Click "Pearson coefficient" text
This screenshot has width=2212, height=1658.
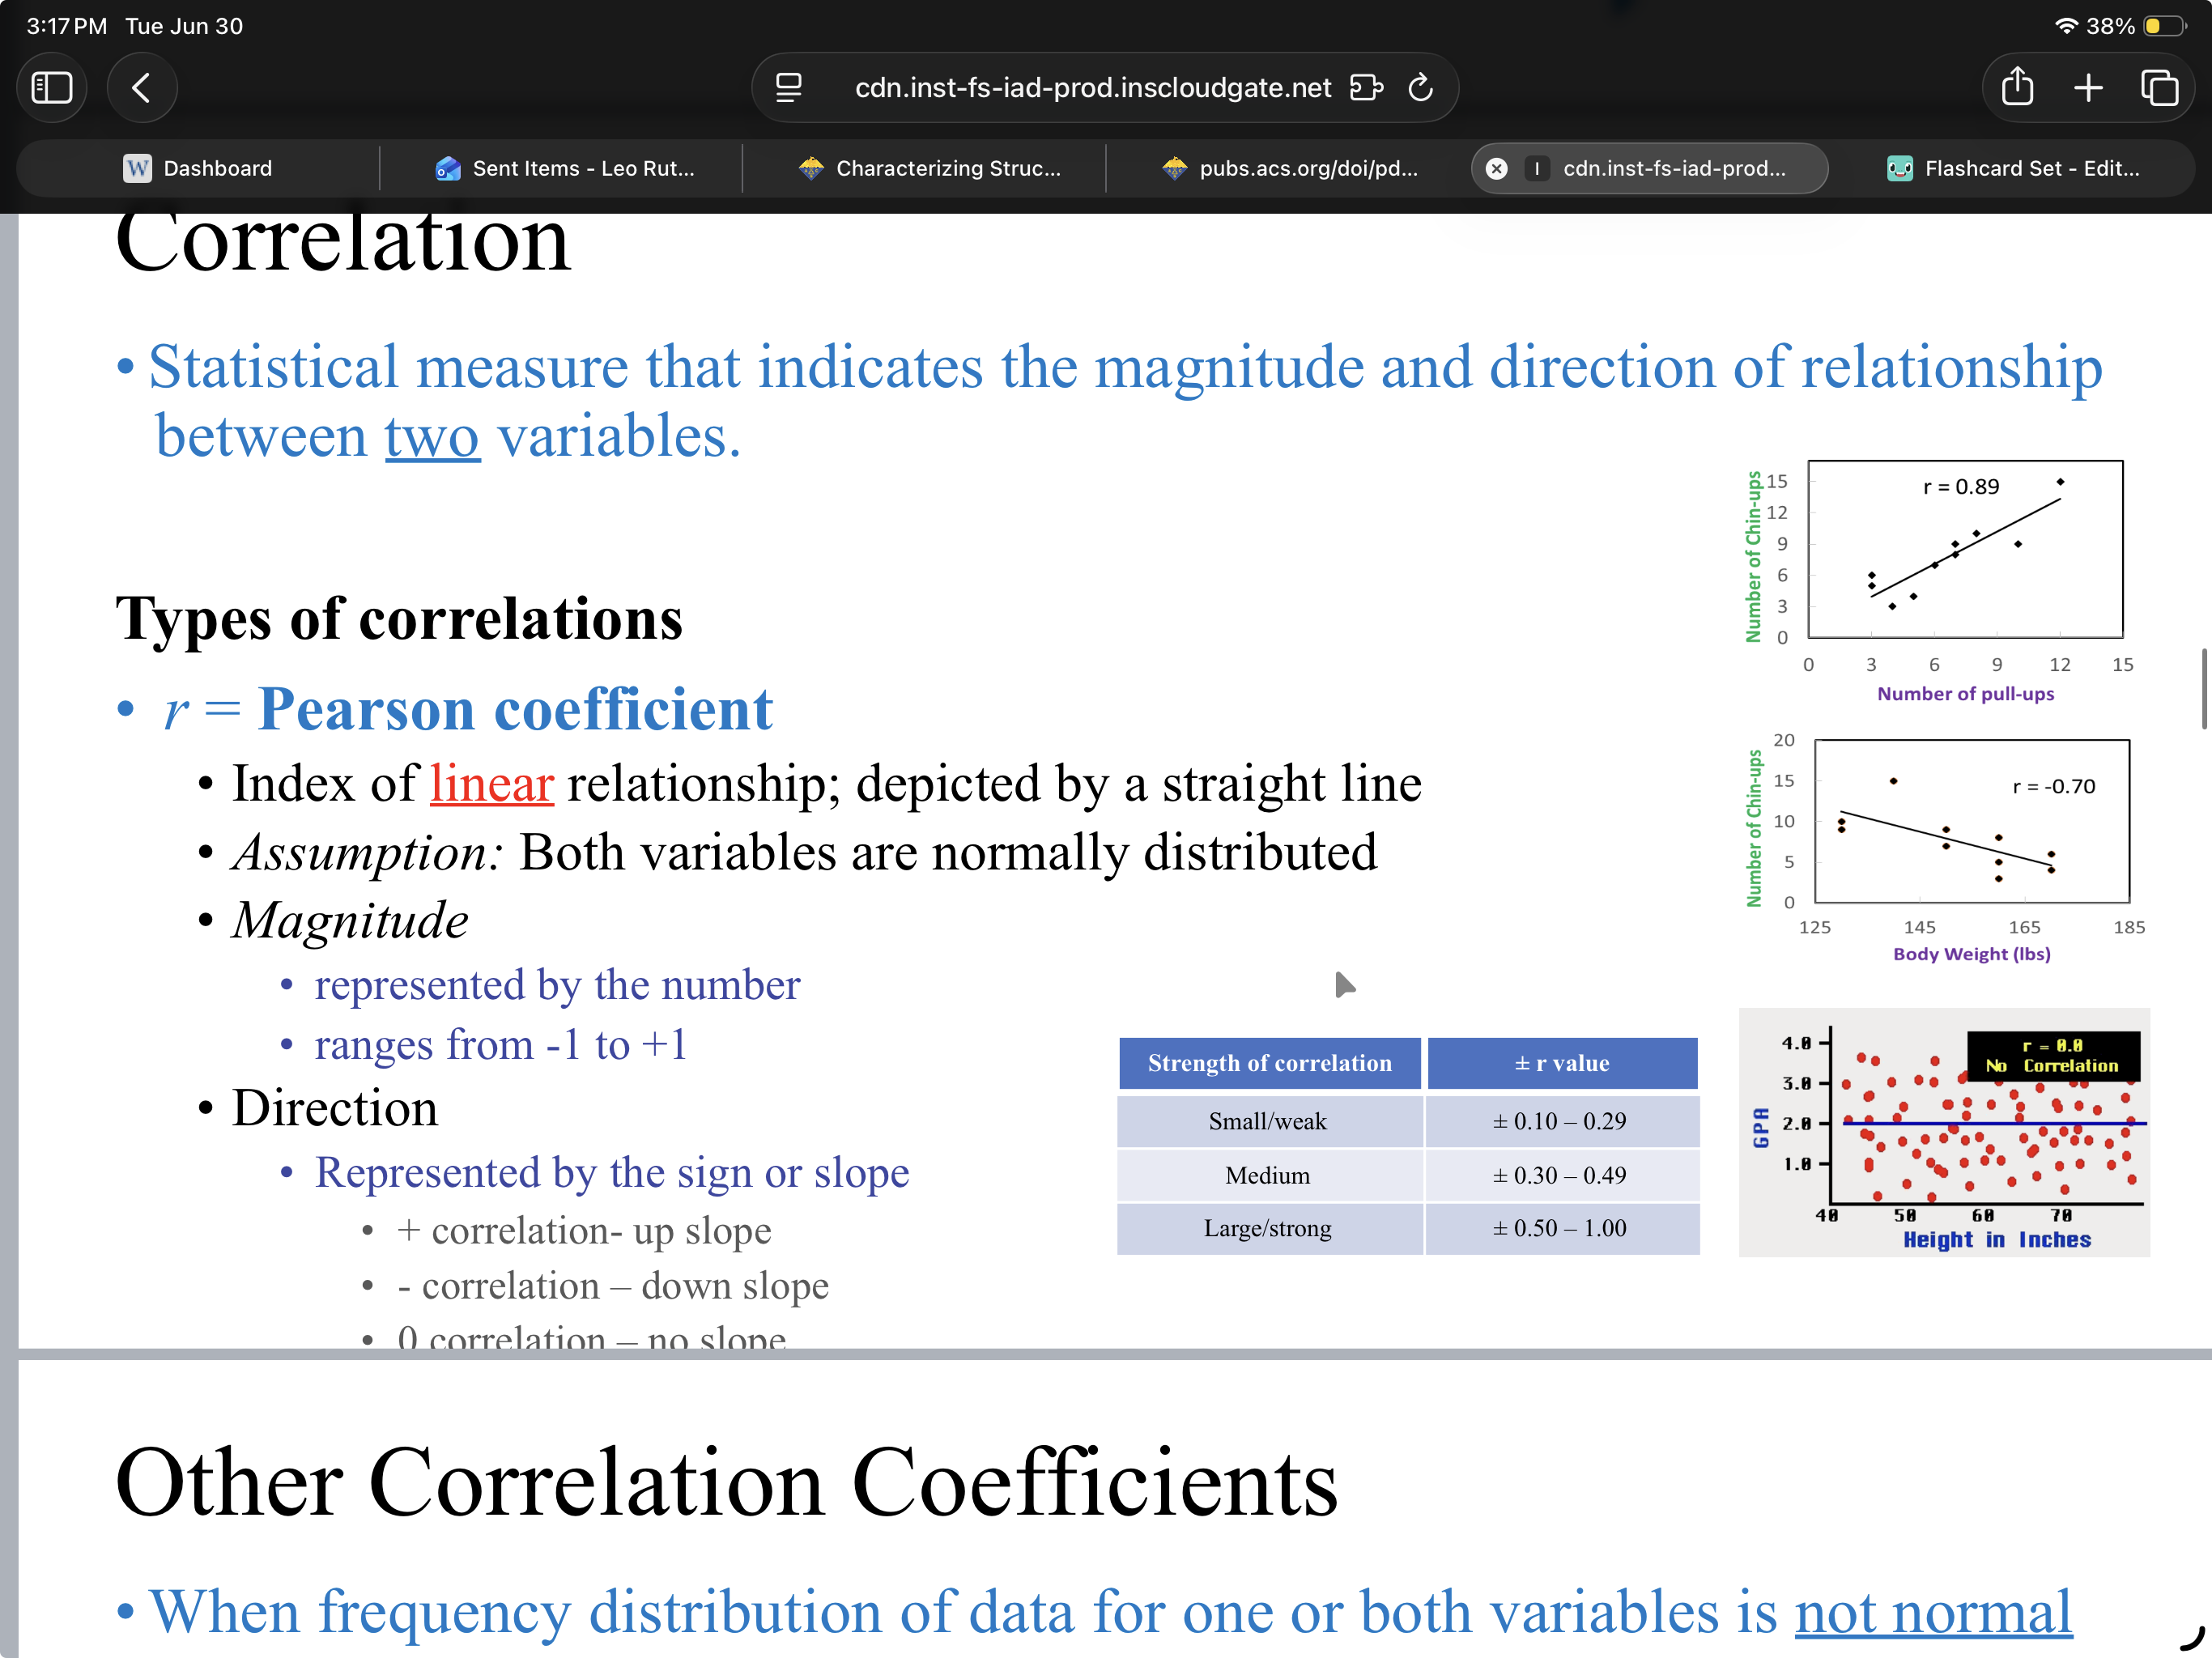tap(515, 709)
